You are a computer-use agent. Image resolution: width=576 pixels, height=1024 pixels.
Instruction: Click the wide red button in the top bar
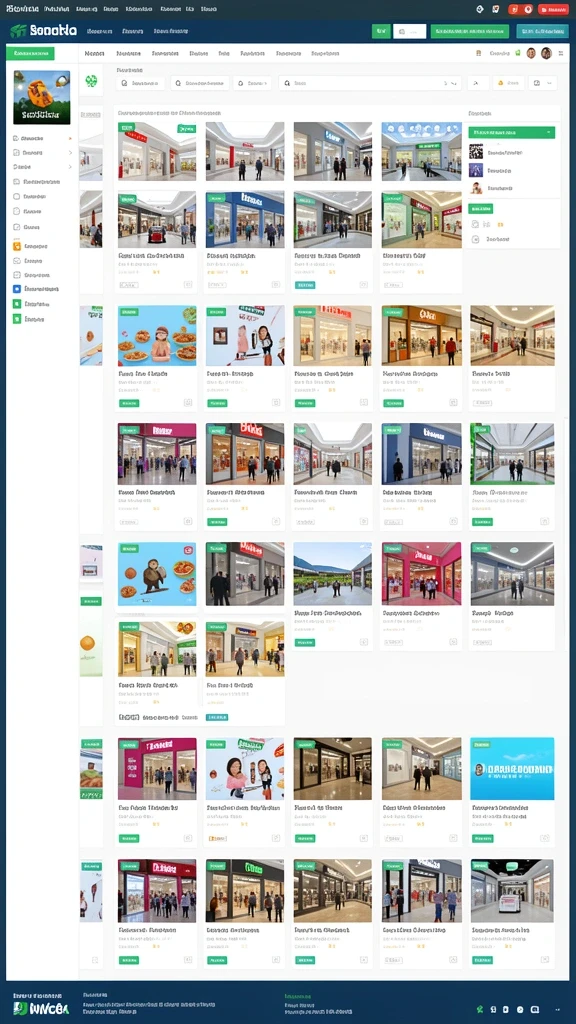click(553, 9)
